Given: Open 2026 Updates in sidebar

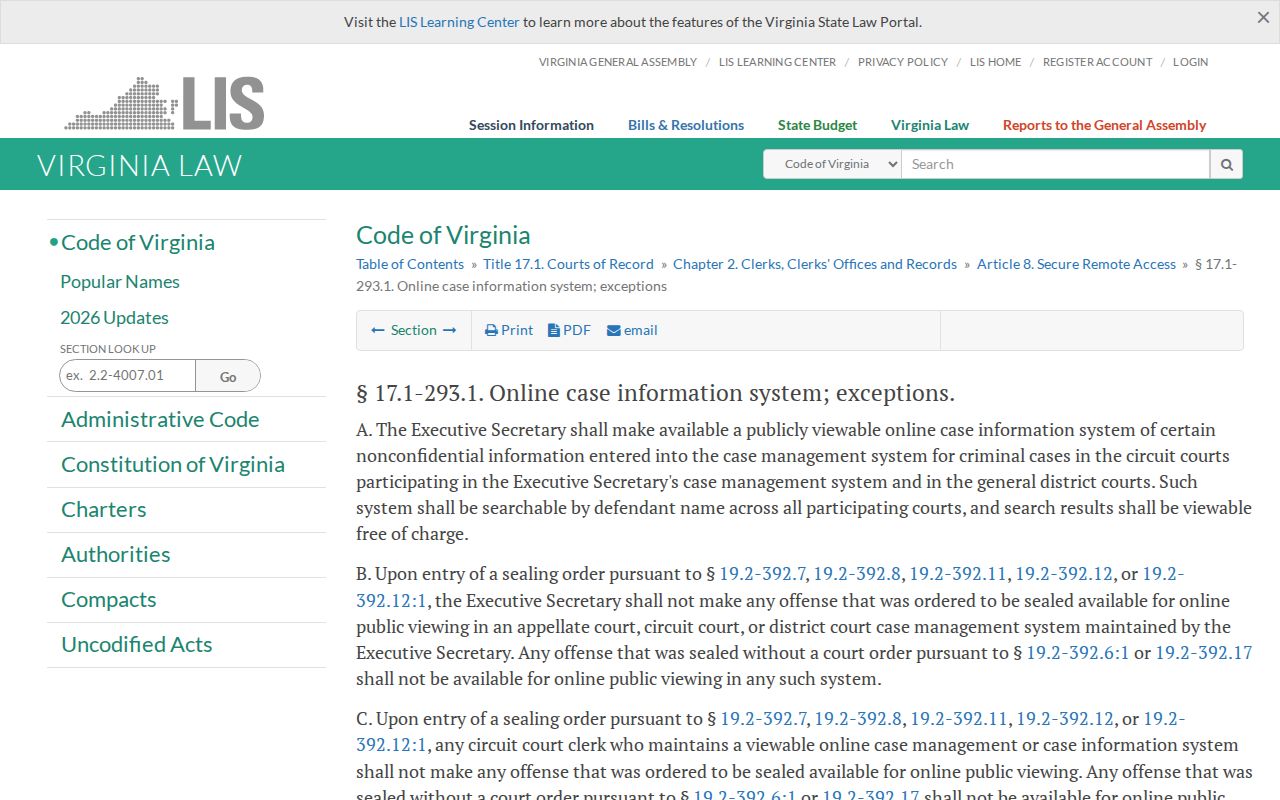Looking at the screenshot, I should pos(114,318).
